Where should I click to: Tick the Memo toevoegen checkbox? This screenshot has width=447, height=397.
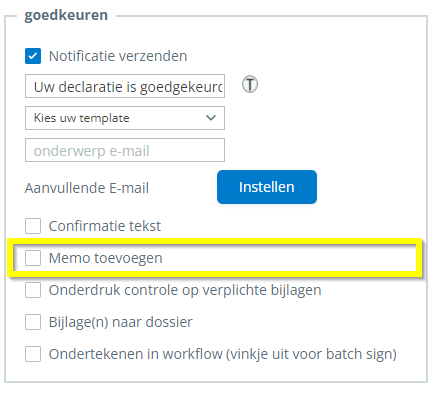tap(33, 258)
